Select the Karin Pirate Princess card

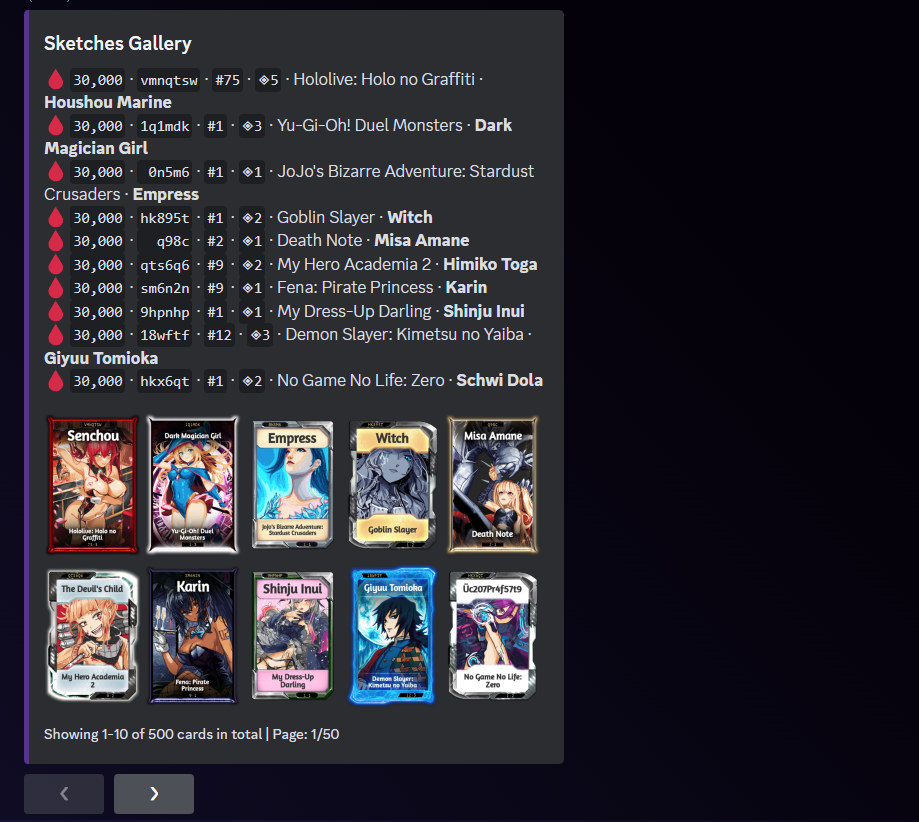(193, 636)
